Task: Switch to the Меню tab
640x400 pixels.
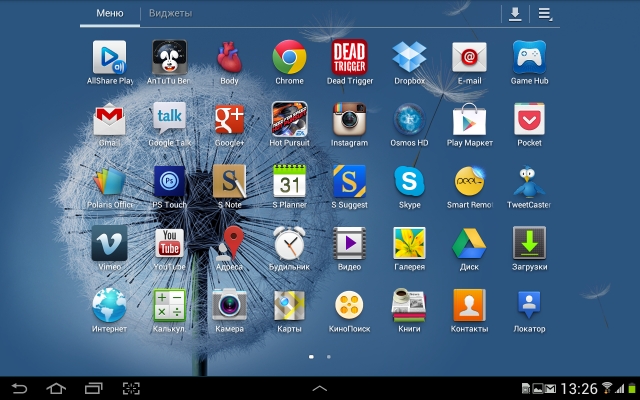Action: coord(110,13)
